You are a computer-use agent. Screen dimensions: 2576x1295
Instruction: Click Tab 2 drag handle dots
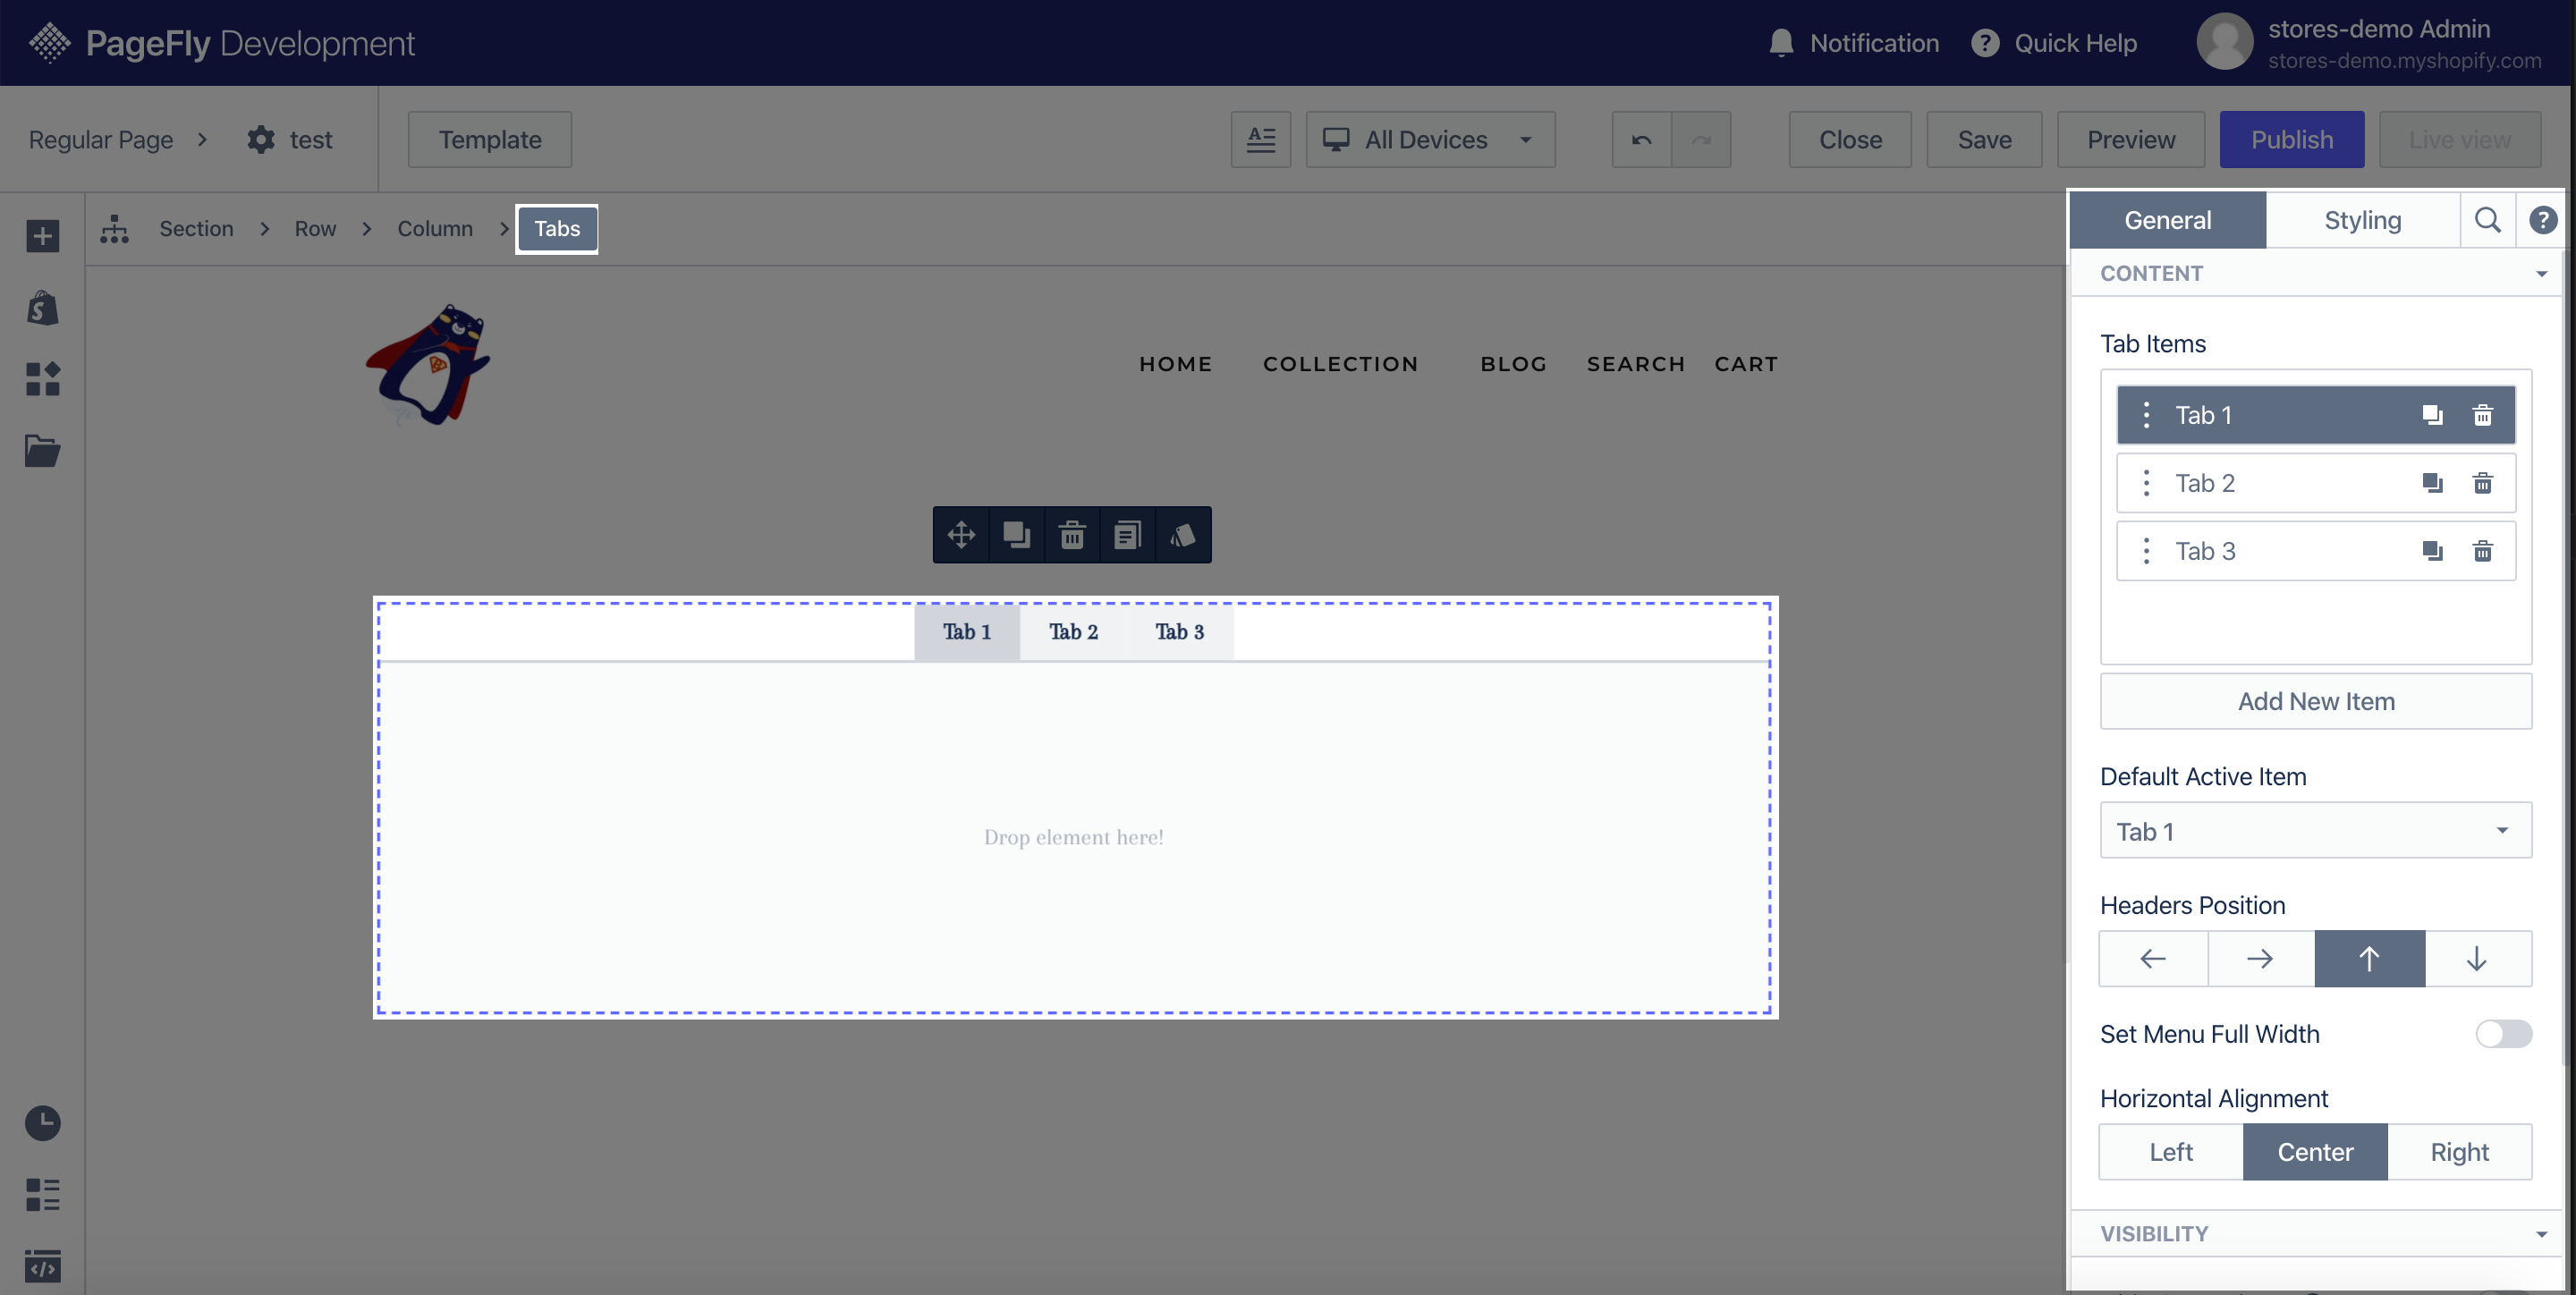(x=2146, y=483)
